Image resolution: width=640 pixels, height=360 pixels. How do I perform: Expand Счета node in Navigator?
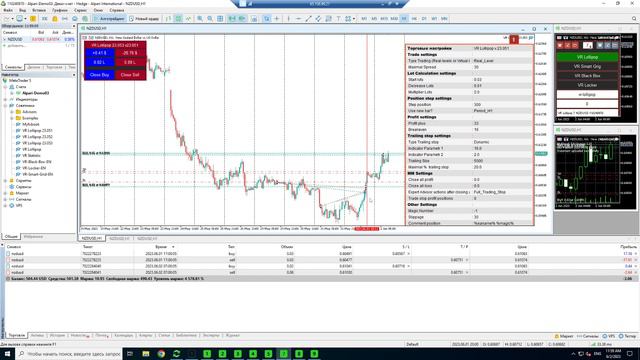[5, 87]
